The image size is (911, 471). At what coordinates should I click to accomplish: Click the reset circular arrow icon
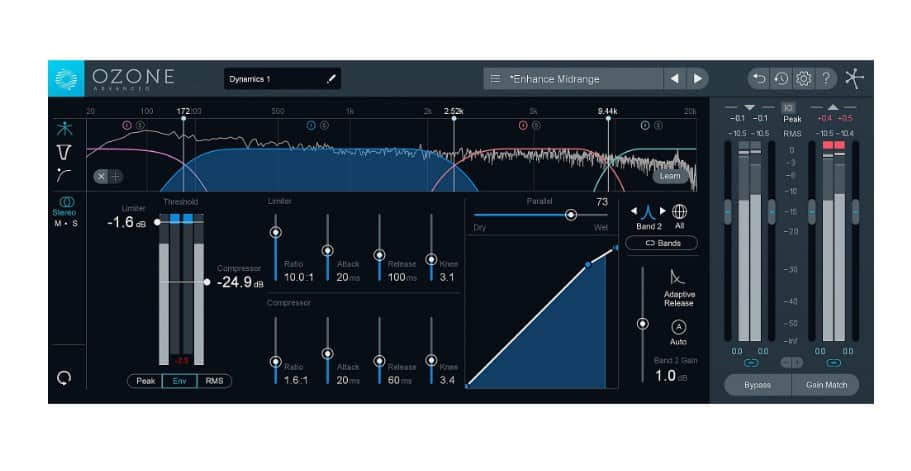pos(64,378)
